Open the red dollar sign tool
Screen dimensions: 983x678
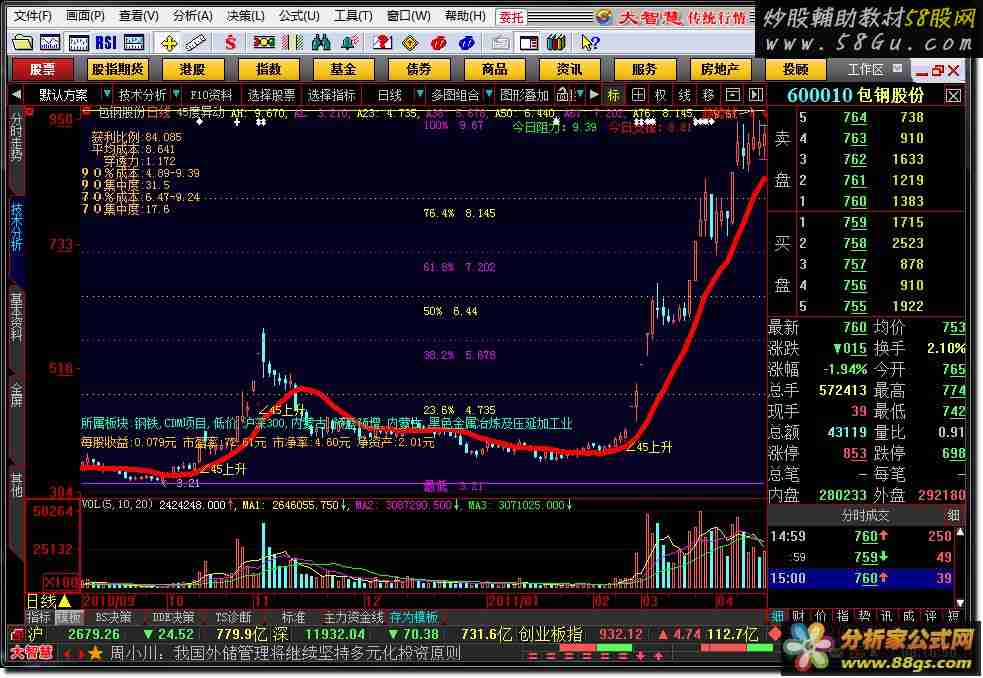pos(232,42)
